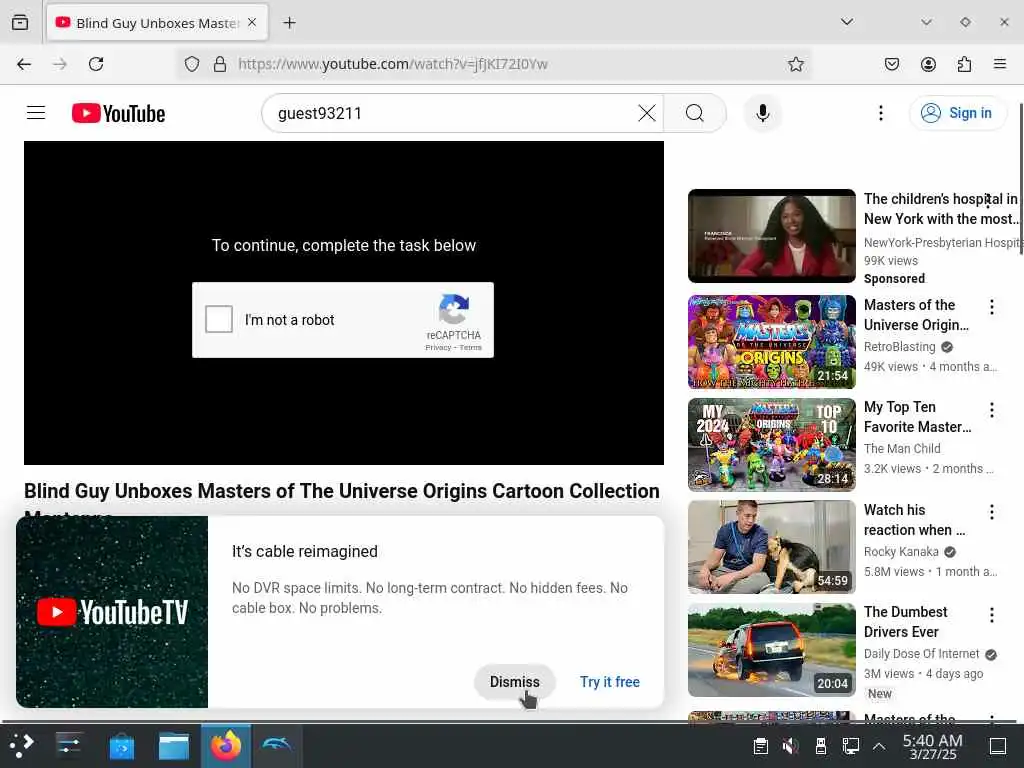The height and width of the screenshot is (768, 1024).
Task: Click the Firefox taskbar icon
Action: pyautogui.click(x=225, y=746)
